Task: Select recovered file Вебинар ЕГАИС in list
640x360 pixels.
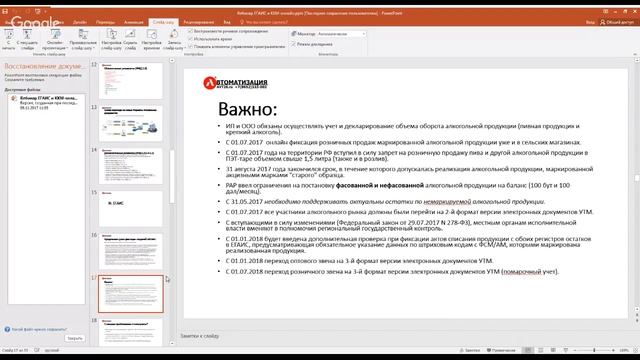Action: (47, 103)
